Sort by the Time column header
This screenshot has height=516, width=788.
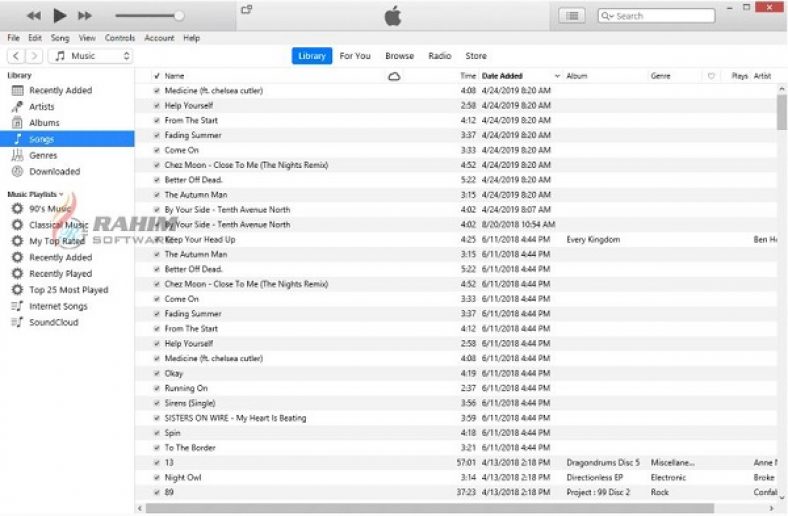coord(468,76)
